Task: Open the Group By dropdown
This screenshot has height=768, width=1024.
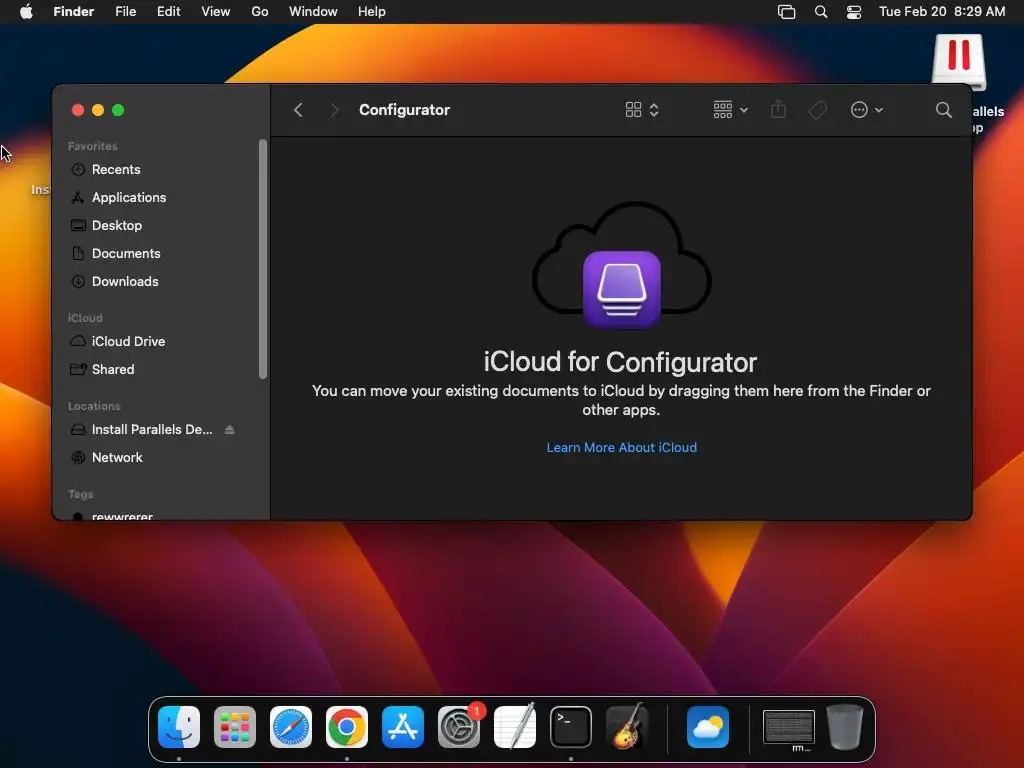Action: coord(730,110)
